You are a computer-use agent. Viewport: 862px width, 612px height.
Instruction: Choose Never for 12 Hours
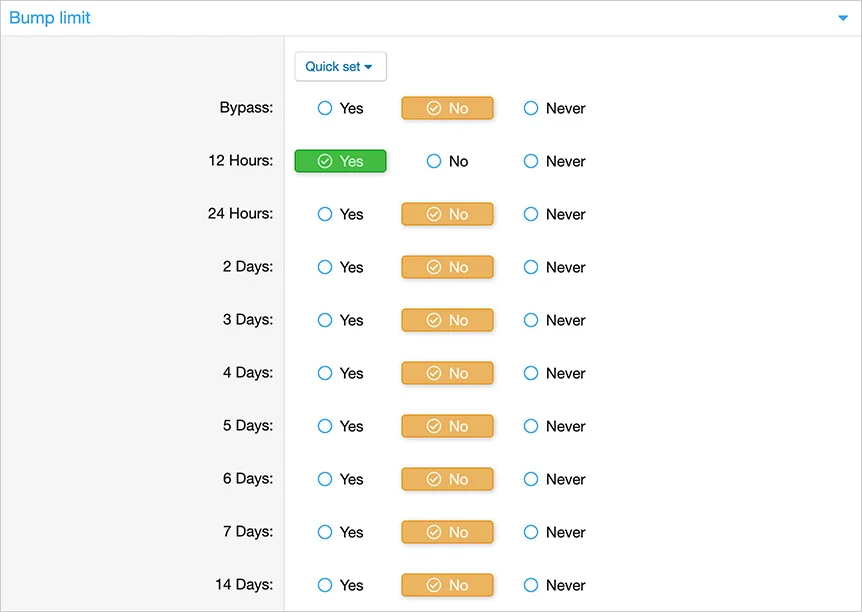pyautogui.click(x=531, y=161)
